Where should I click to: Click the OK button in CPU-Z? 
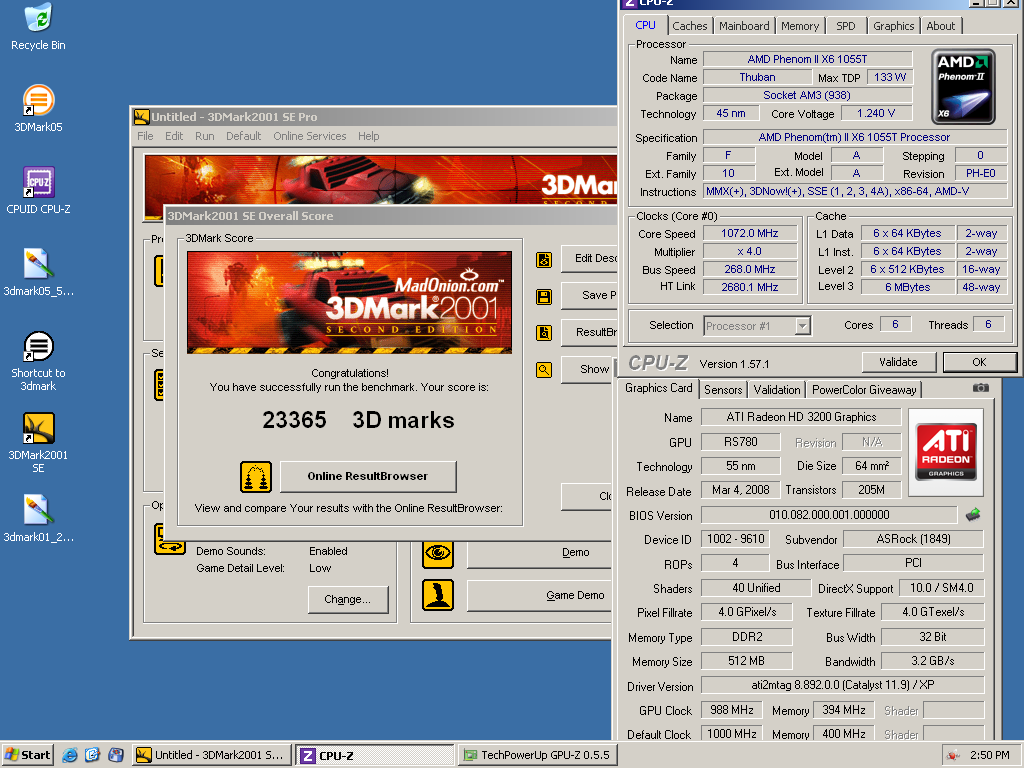point(979,362)
